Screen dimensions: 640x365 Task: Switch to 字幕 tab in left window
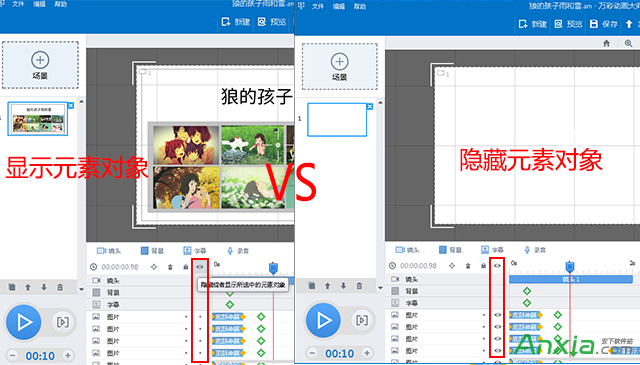click(x=195, y=251)
